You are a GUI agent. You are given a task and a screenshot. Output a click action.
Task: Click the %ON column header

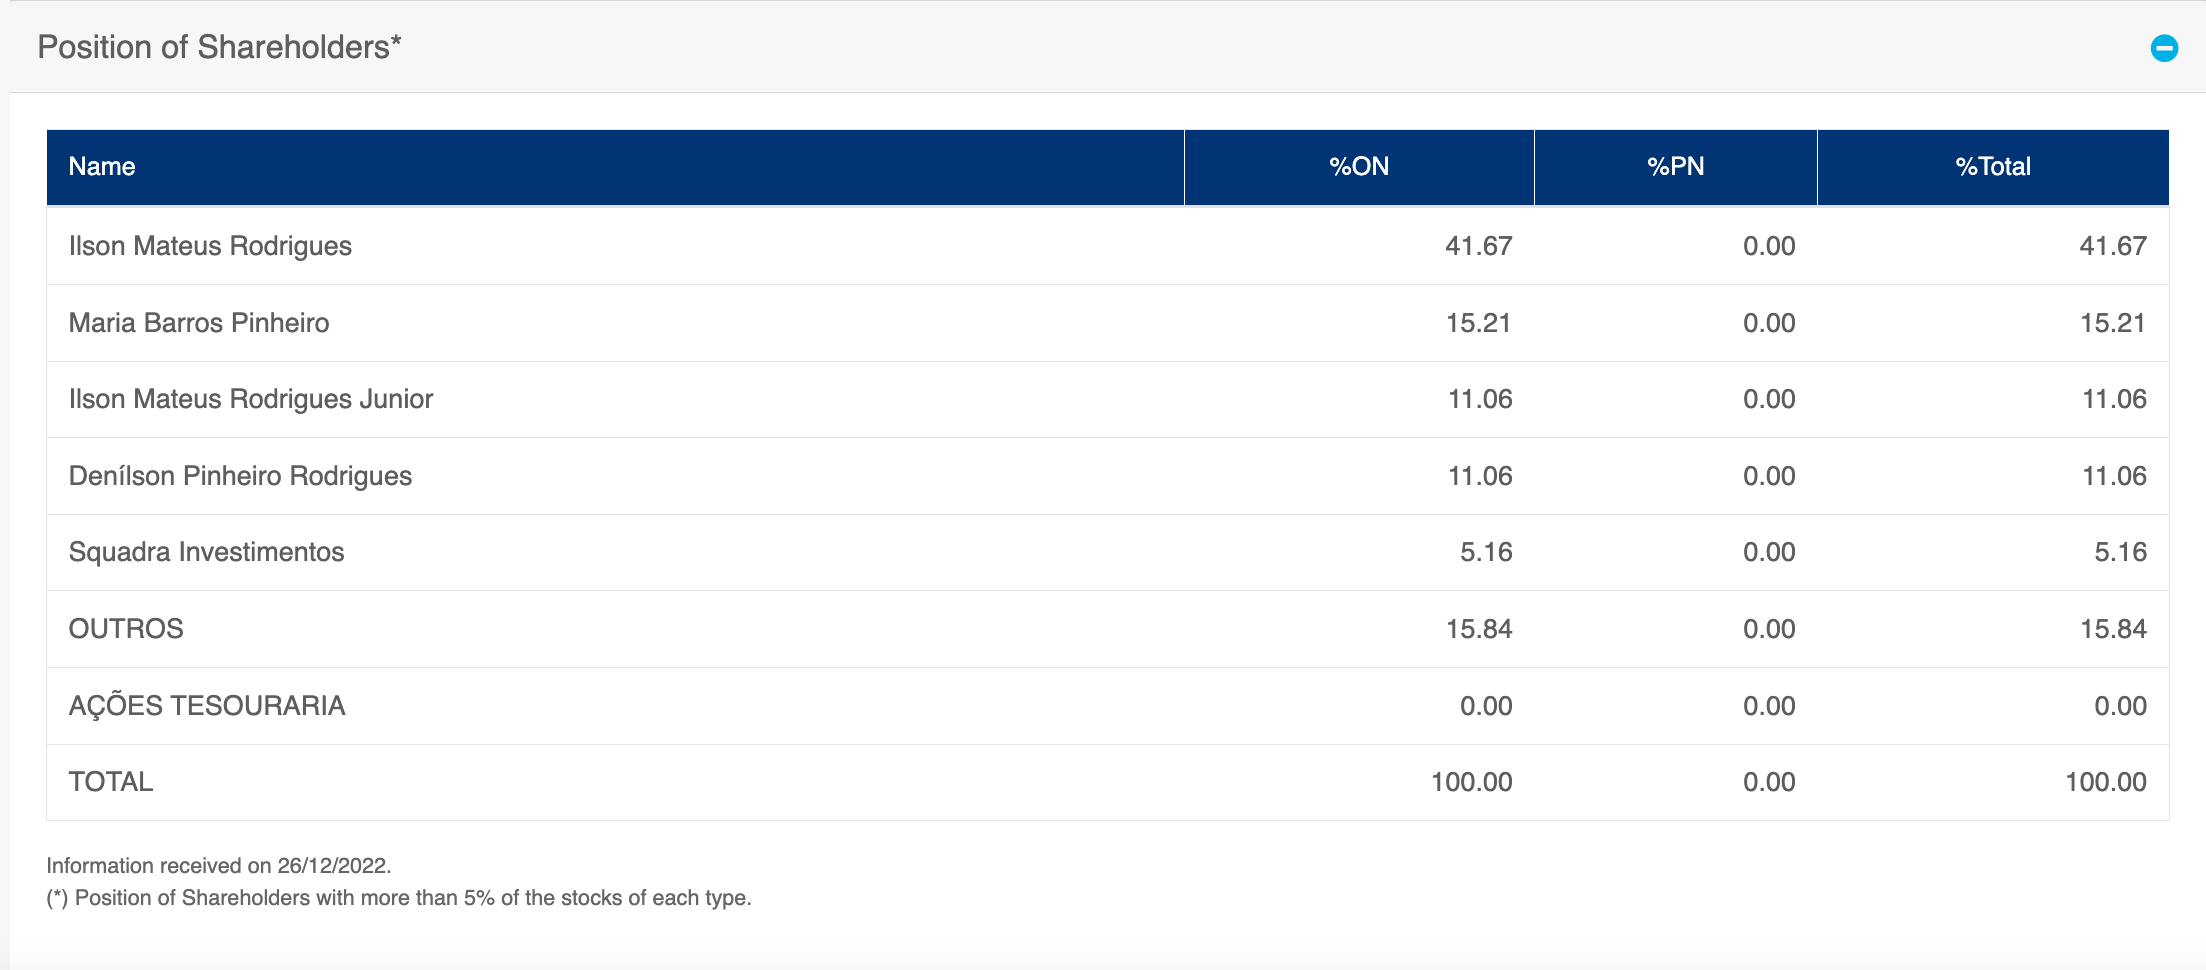1359,166
